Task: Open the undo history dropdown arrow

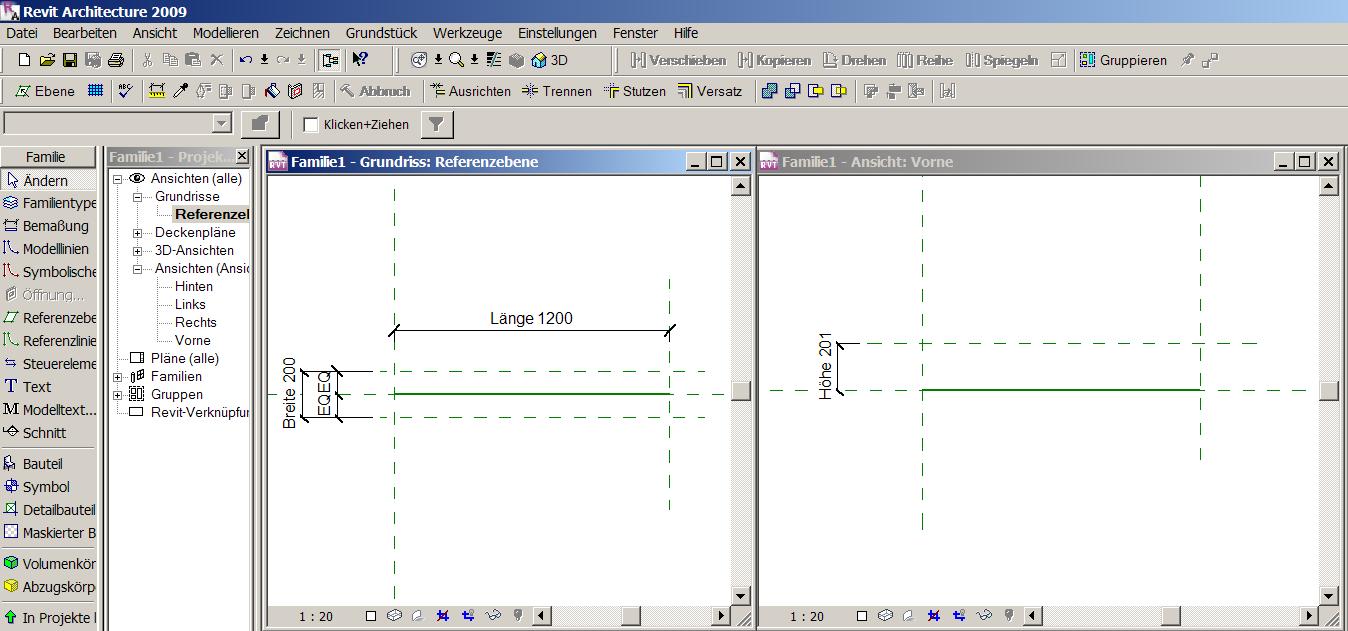Action: [x=264, y=60]
